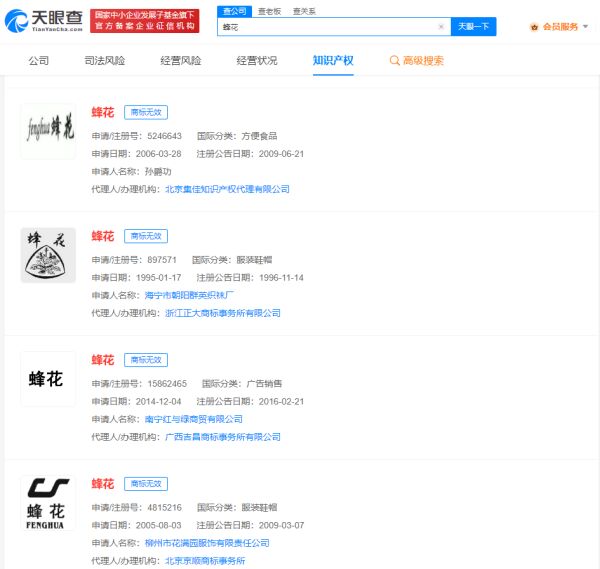The height and width of the screenshot is (569, 600).
Task: Switch to the 查关系 search tab
Action: point(301,11)
